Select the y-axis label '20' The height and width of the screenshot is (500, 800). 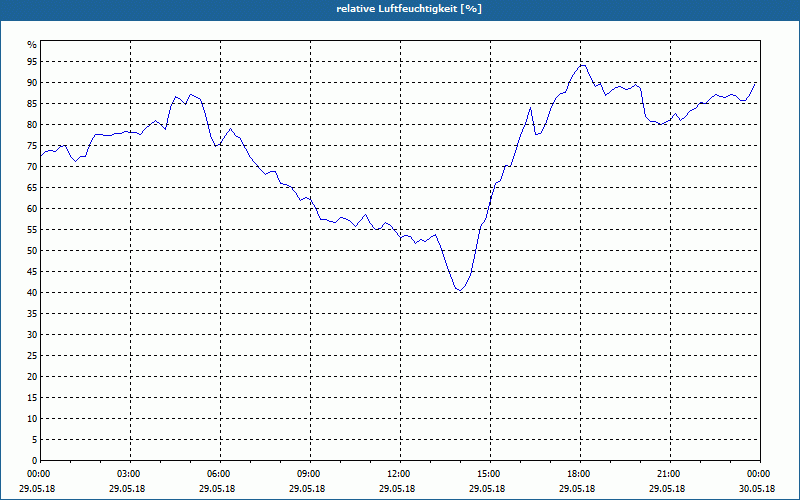[32, 377]
